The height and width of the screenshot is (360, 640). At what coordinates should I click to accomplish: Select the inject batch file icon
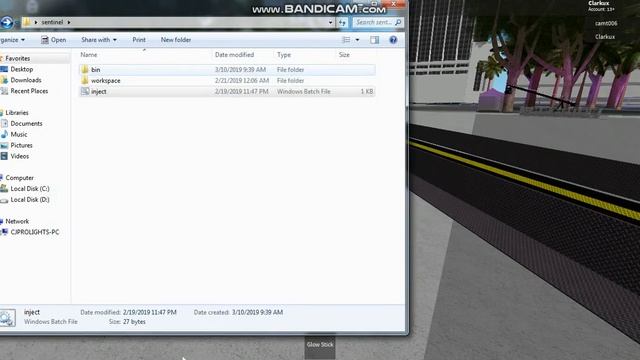tap(85, 91)
